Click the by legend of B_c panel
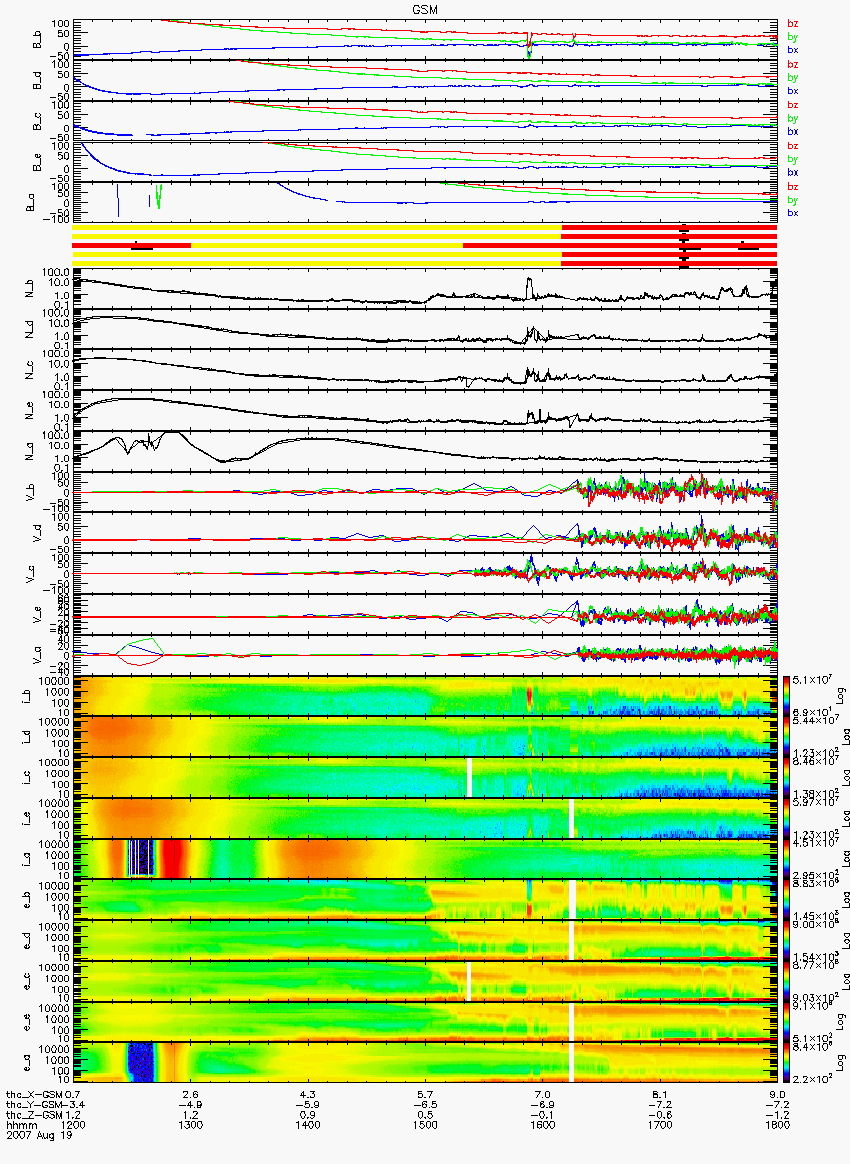The image size is (850, 1164). pyautogui.click(x=793, y=118)
